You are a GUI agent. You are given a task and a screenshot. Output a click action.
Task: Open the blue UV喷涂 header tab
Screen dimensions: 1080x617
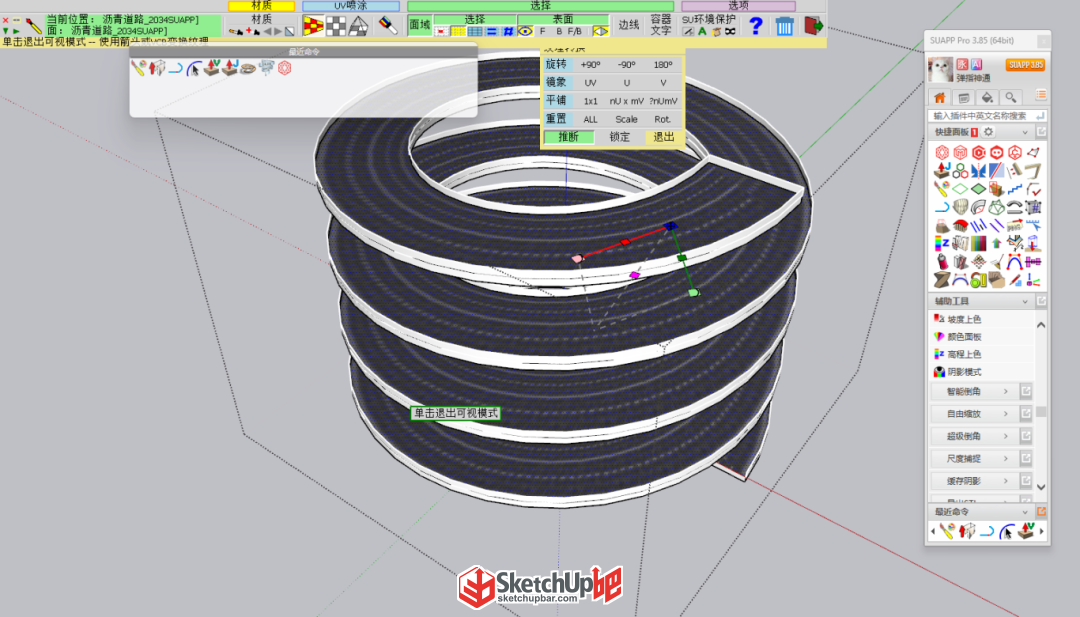[x=351, y=6]
